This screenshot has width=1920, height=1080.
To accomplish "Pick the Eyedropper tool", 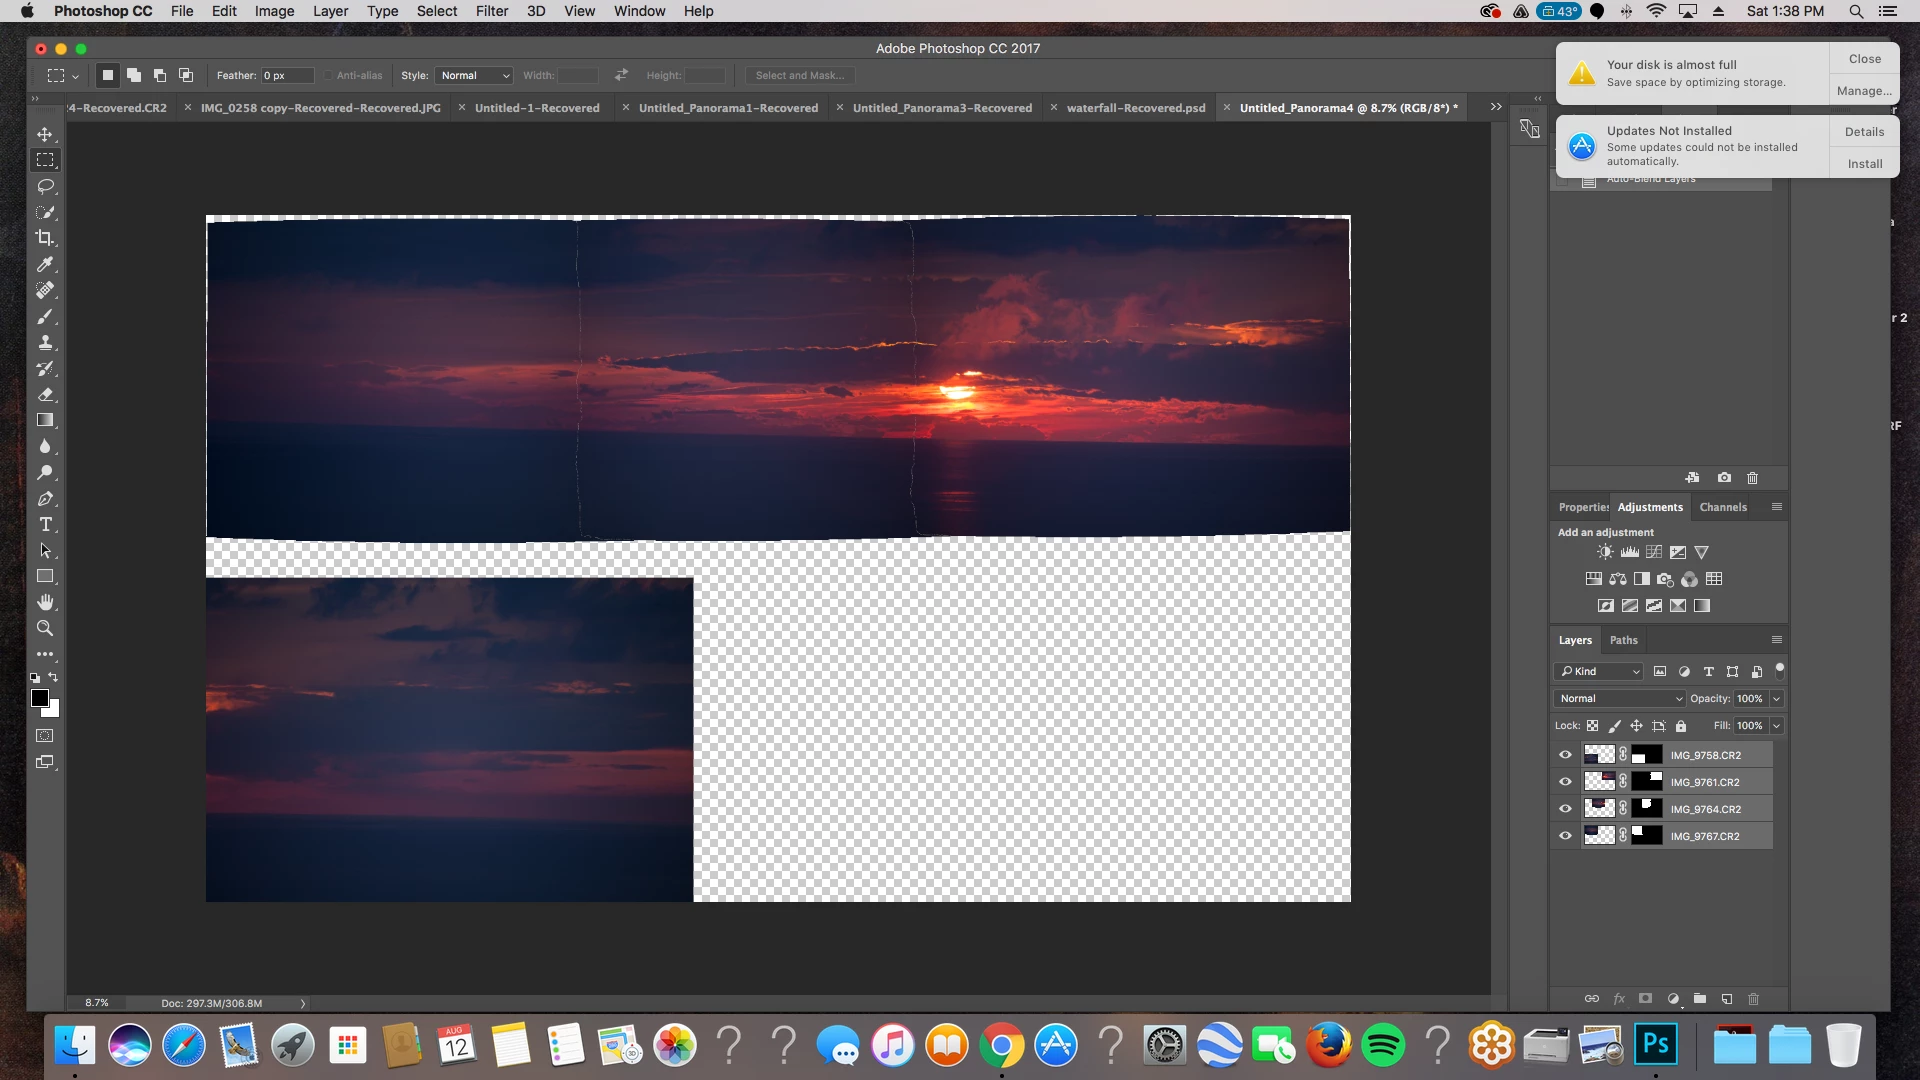I will [x=45, y=264].
